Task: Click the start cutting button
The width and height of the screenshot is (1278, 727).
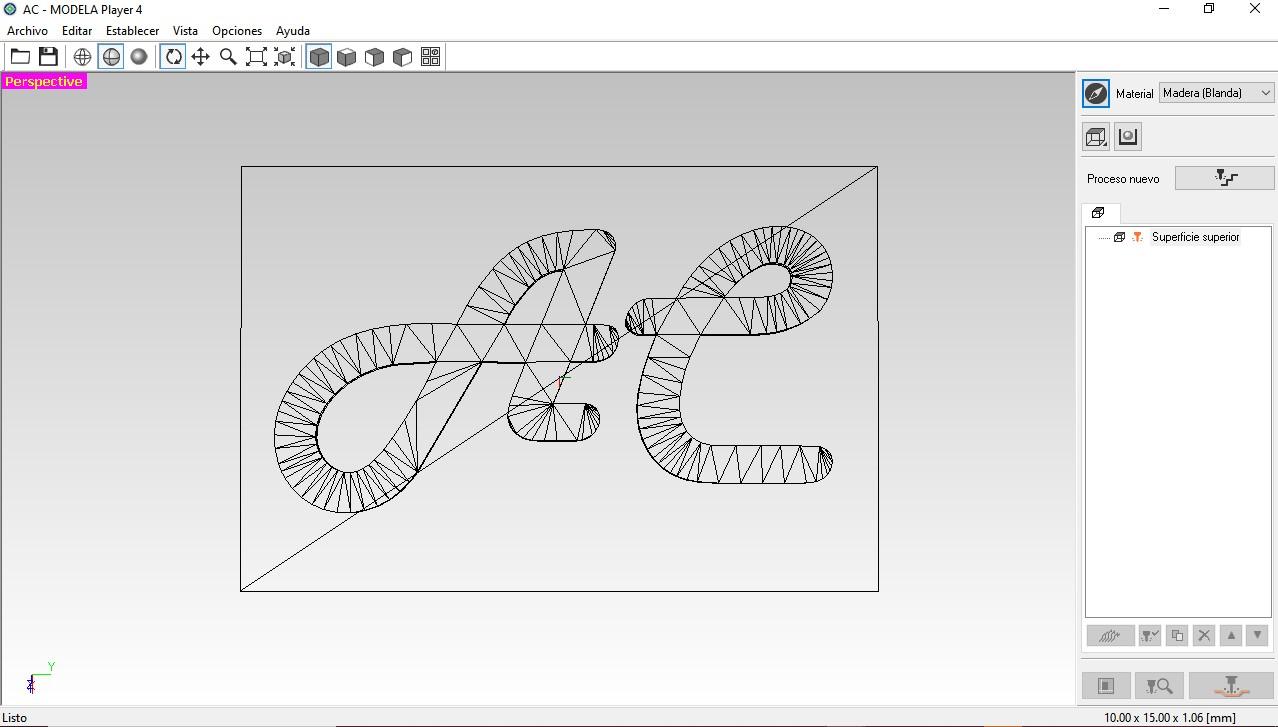Action: click(1231, 686)
